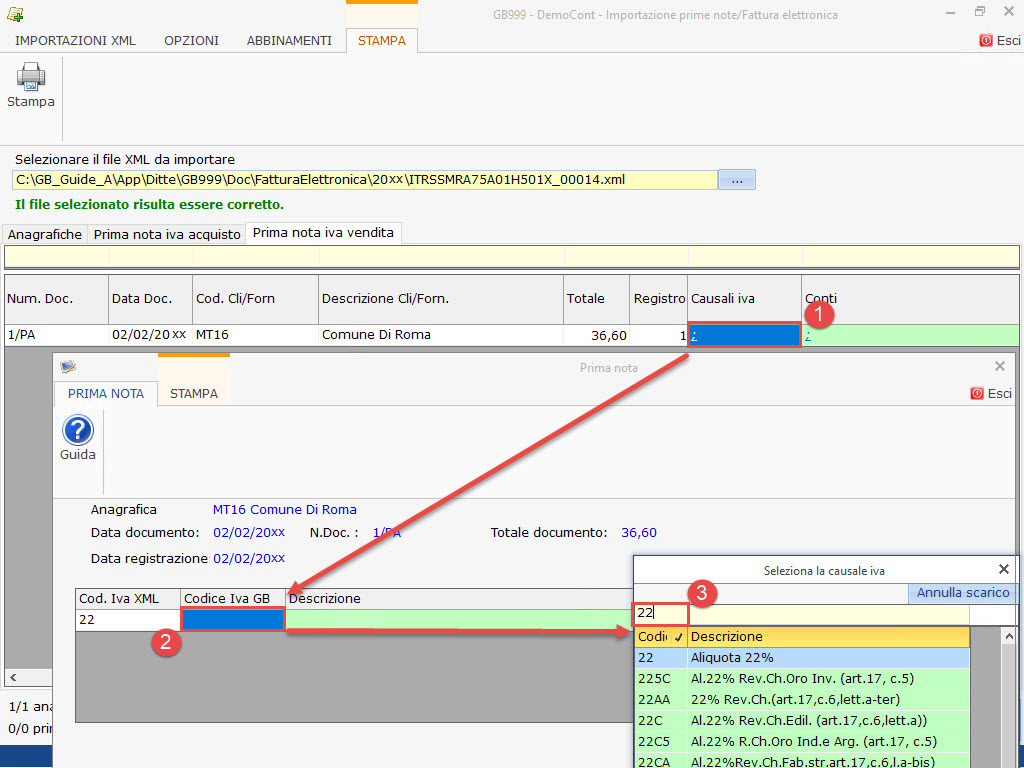This screenshot has width=1024, height=768.
Task: Open STAMPA tab in Prima nota dialog
Action: pos(194,393)
